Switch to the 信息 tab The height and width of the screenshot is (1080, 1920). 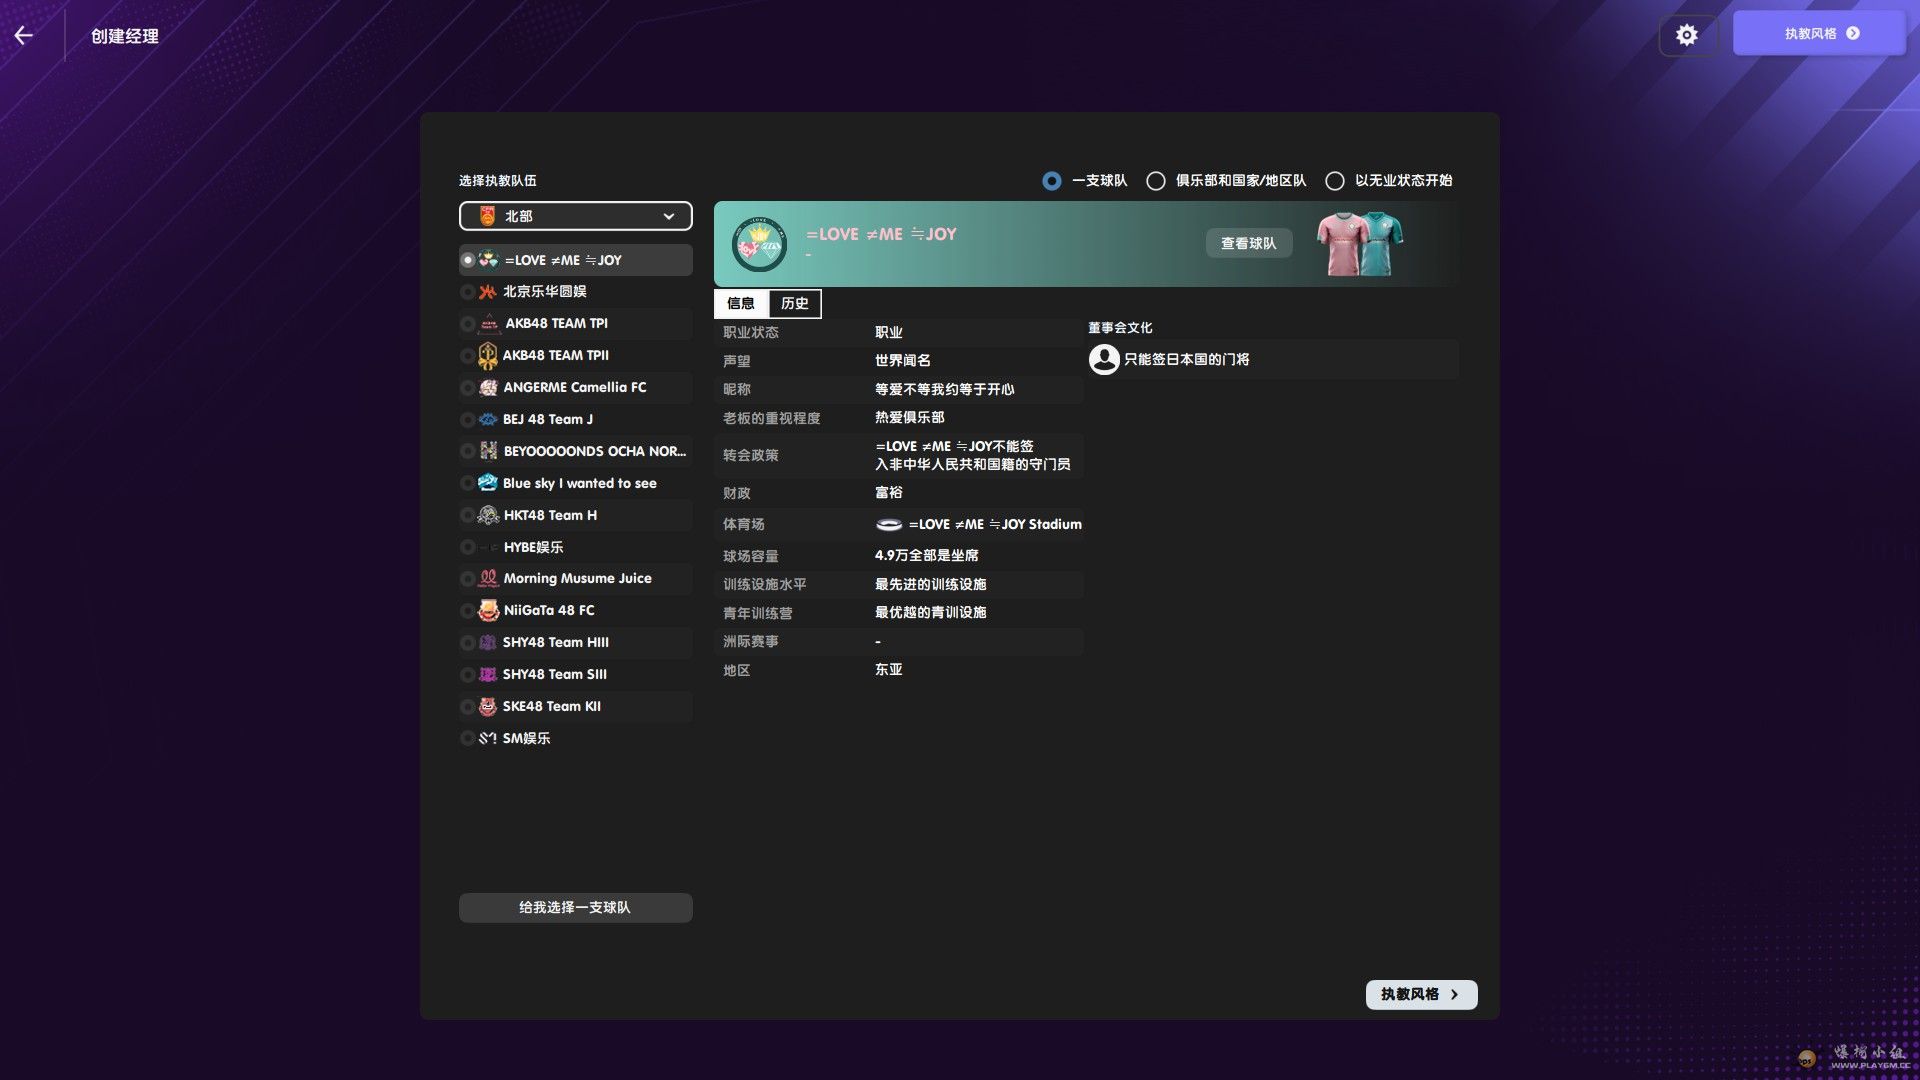coord(741,304)
